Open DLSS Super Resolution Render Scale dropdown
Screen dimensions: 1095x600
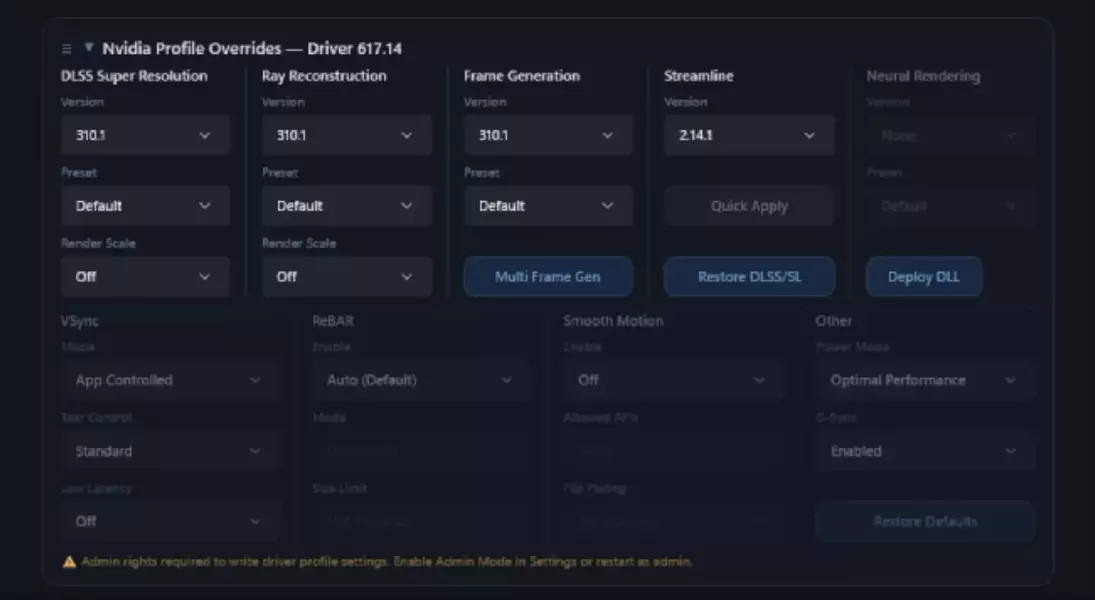[x=145, y=277]
